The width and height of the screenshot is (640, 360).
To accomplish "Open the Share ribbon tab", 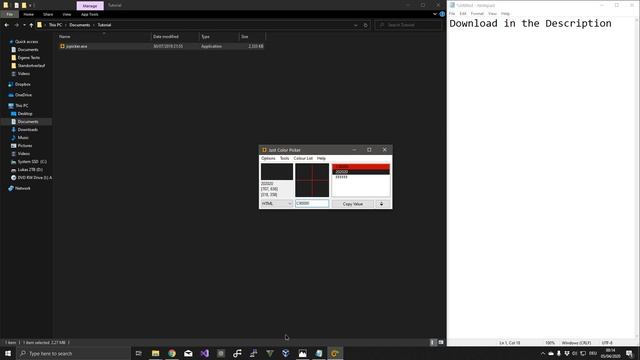I will point(48,14).
